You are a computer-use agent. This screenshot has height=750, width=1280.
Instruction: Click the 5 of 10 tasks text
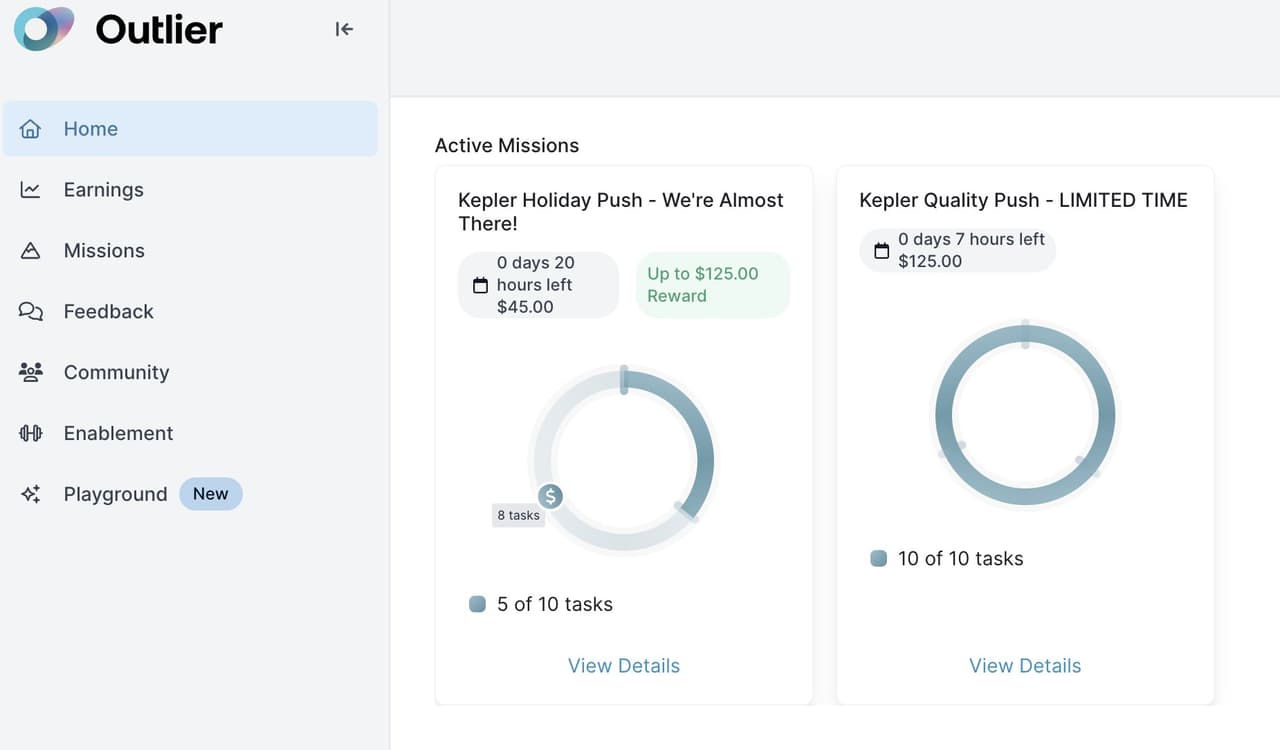point(555,604)
